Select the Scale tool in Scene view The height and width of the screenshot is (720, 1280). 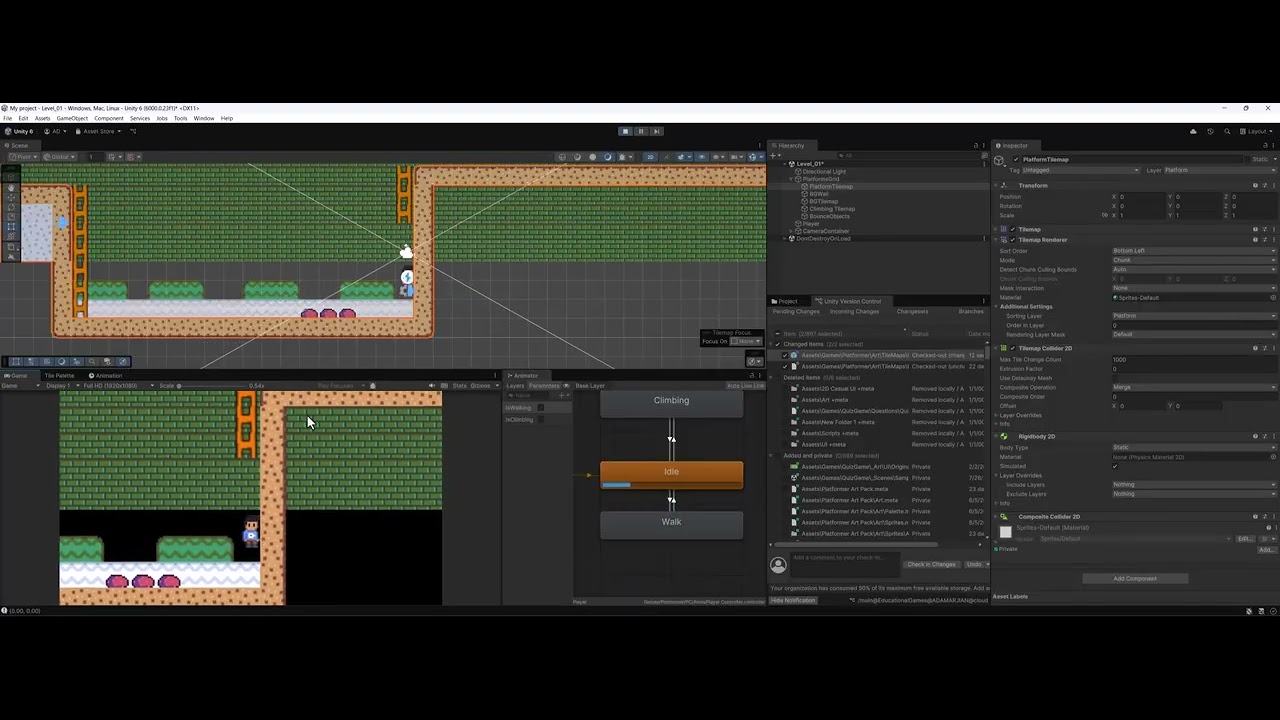point(11,217)
